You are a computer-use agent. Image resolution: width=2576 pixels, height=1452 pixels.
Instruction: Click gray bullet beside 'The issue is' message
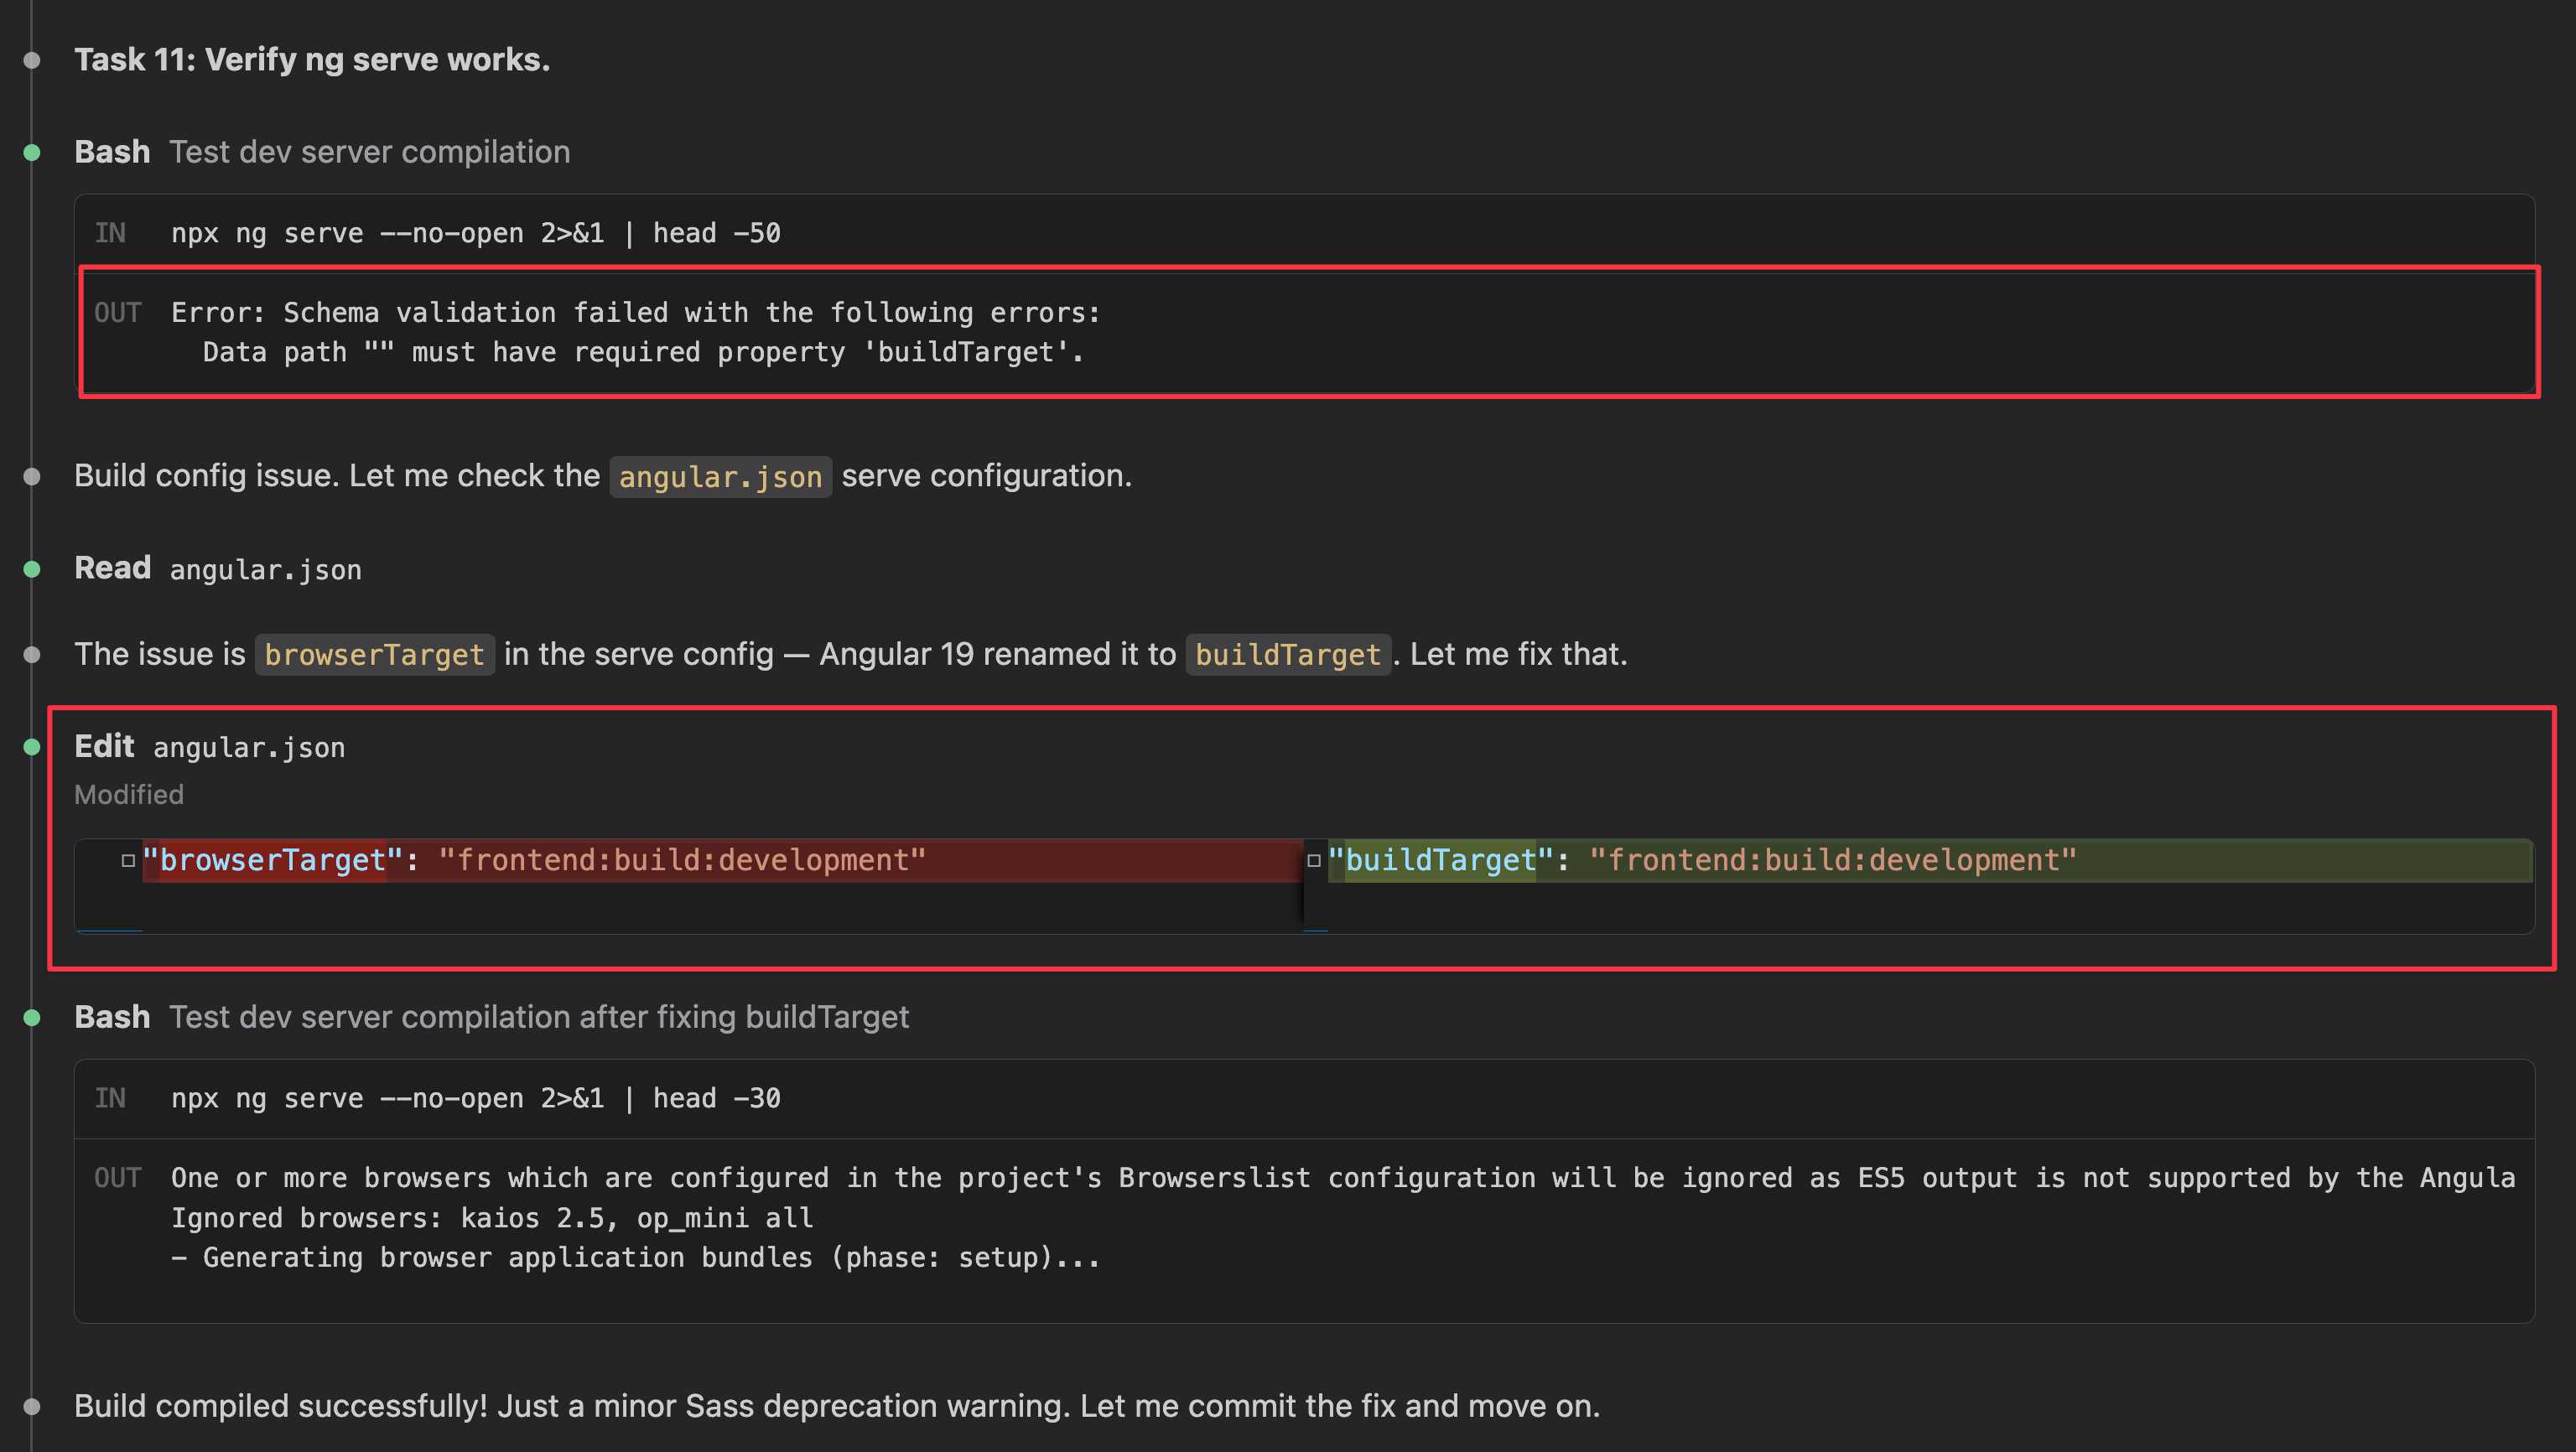pos(32,655)
